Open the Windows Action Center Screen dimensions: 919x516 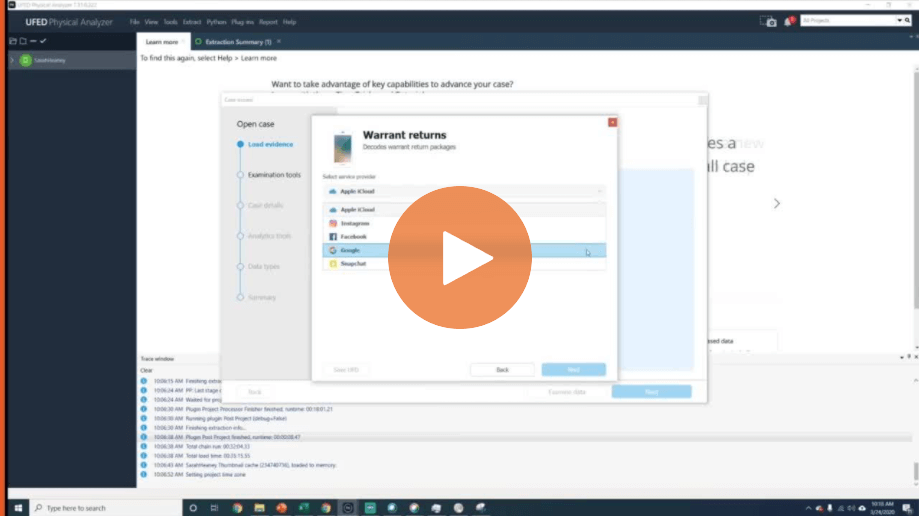point(907,508)
